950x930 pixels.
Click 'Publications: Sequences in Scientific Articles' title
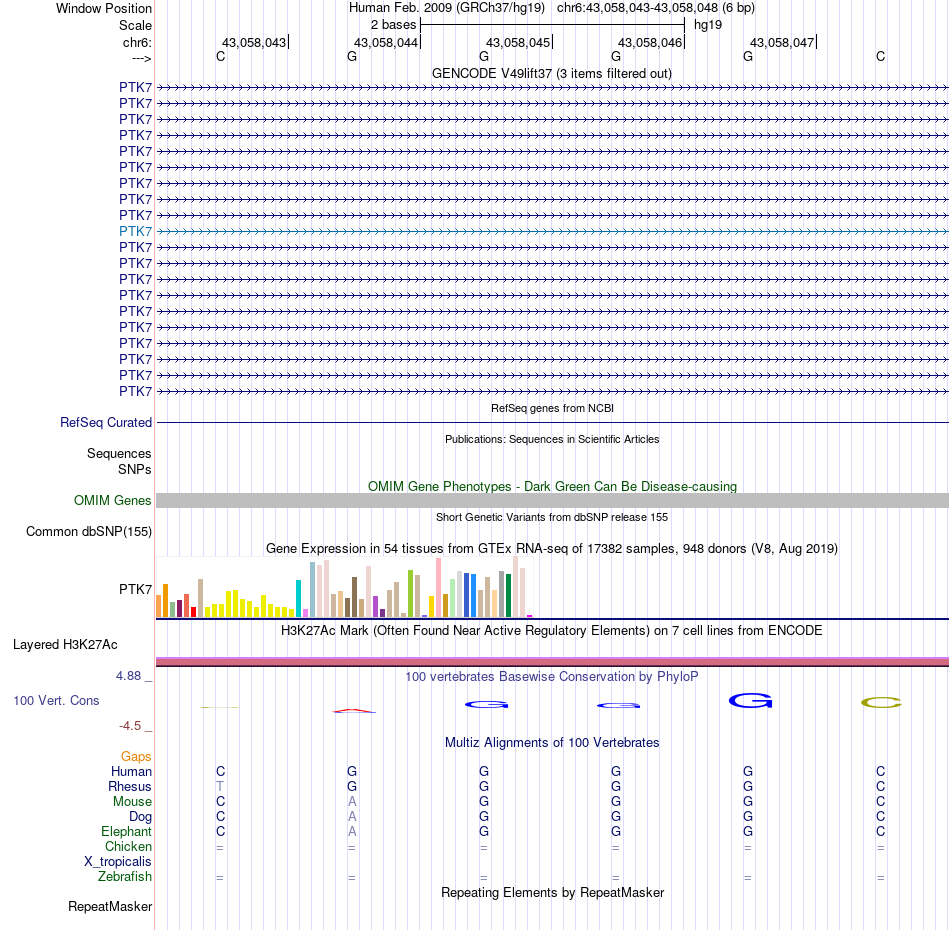pos(552,439)
